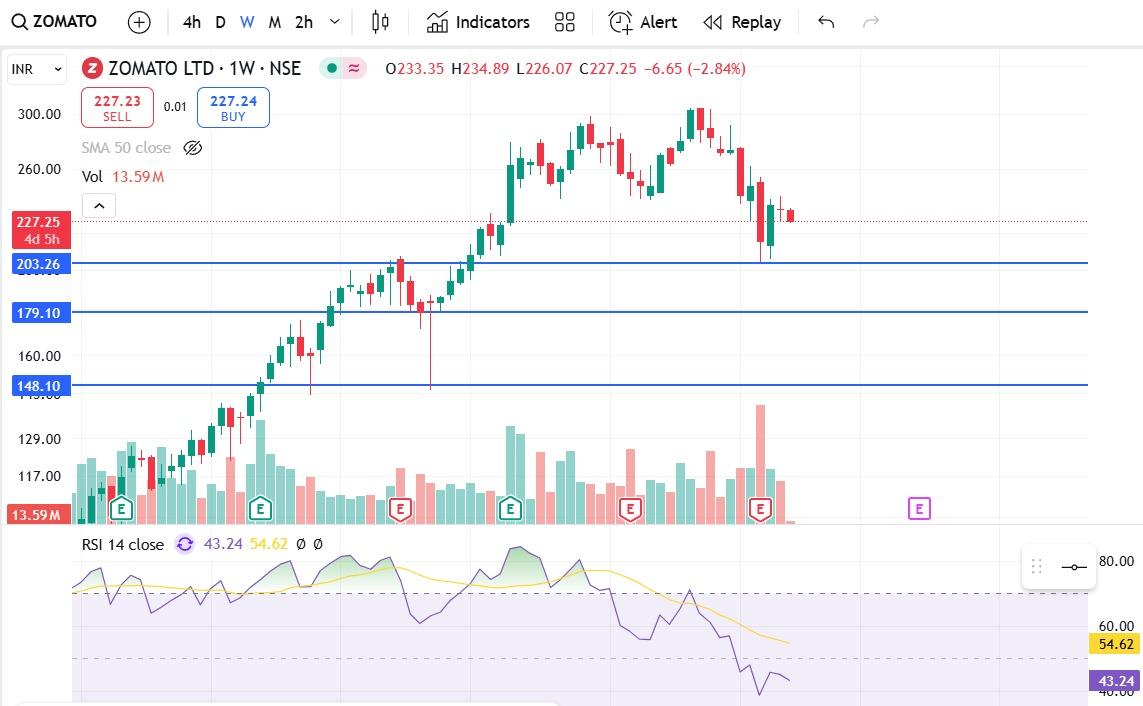Click the green market status dot

click(332, 68)
